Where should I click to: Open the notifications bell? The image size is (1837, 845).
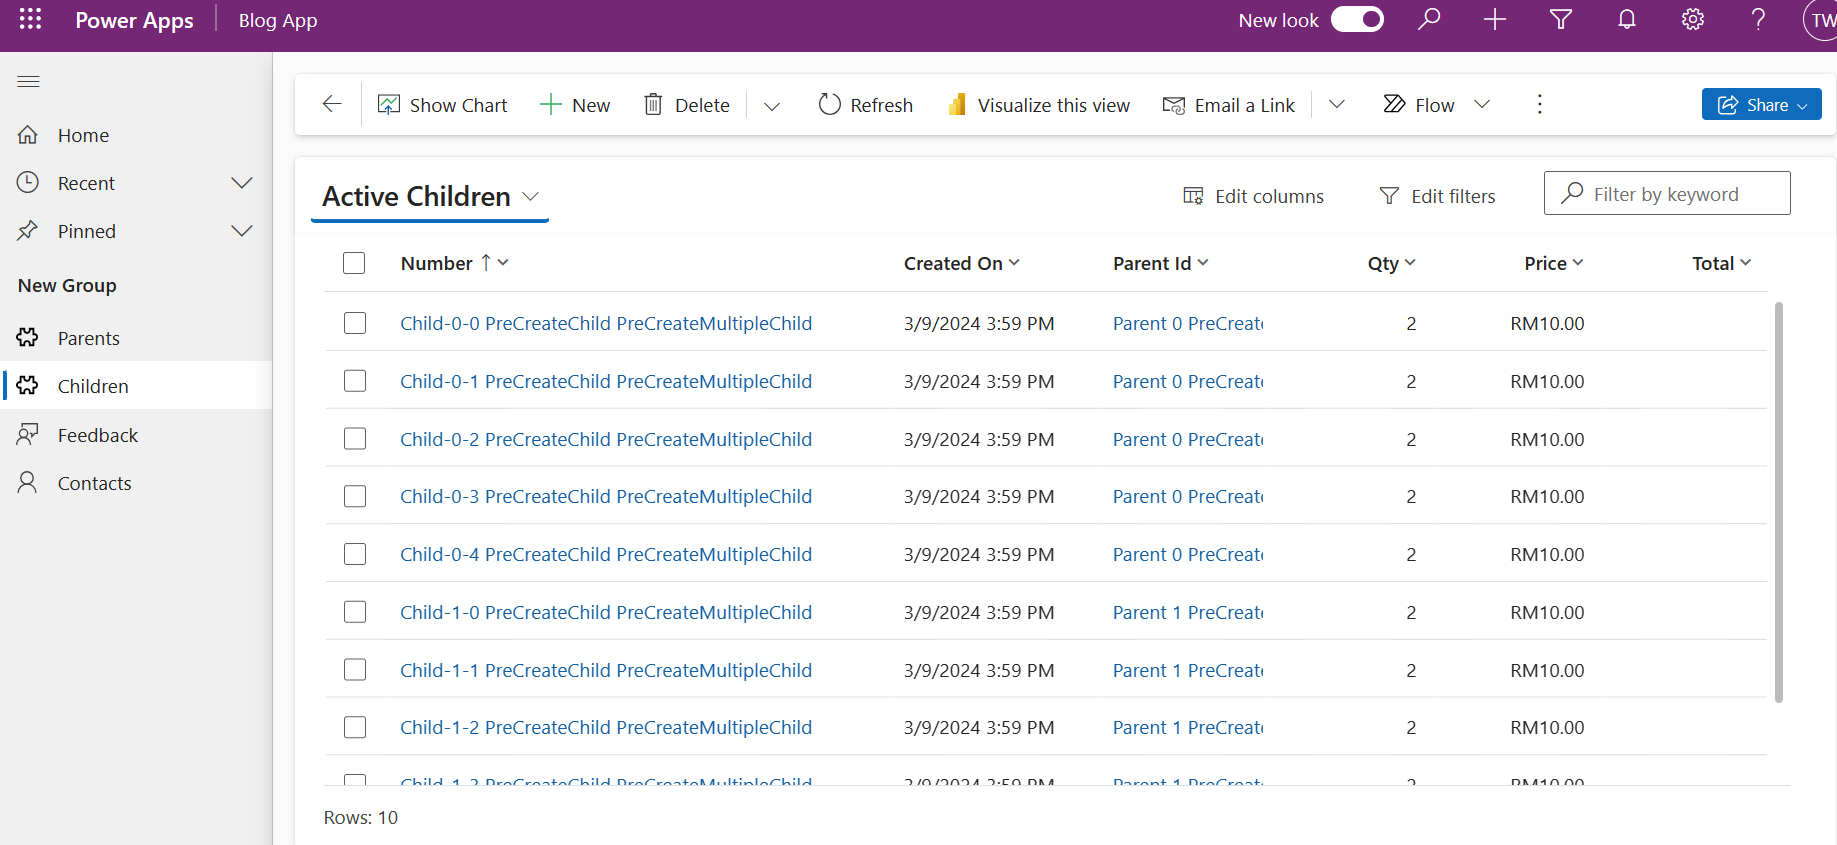(1627, 19)
